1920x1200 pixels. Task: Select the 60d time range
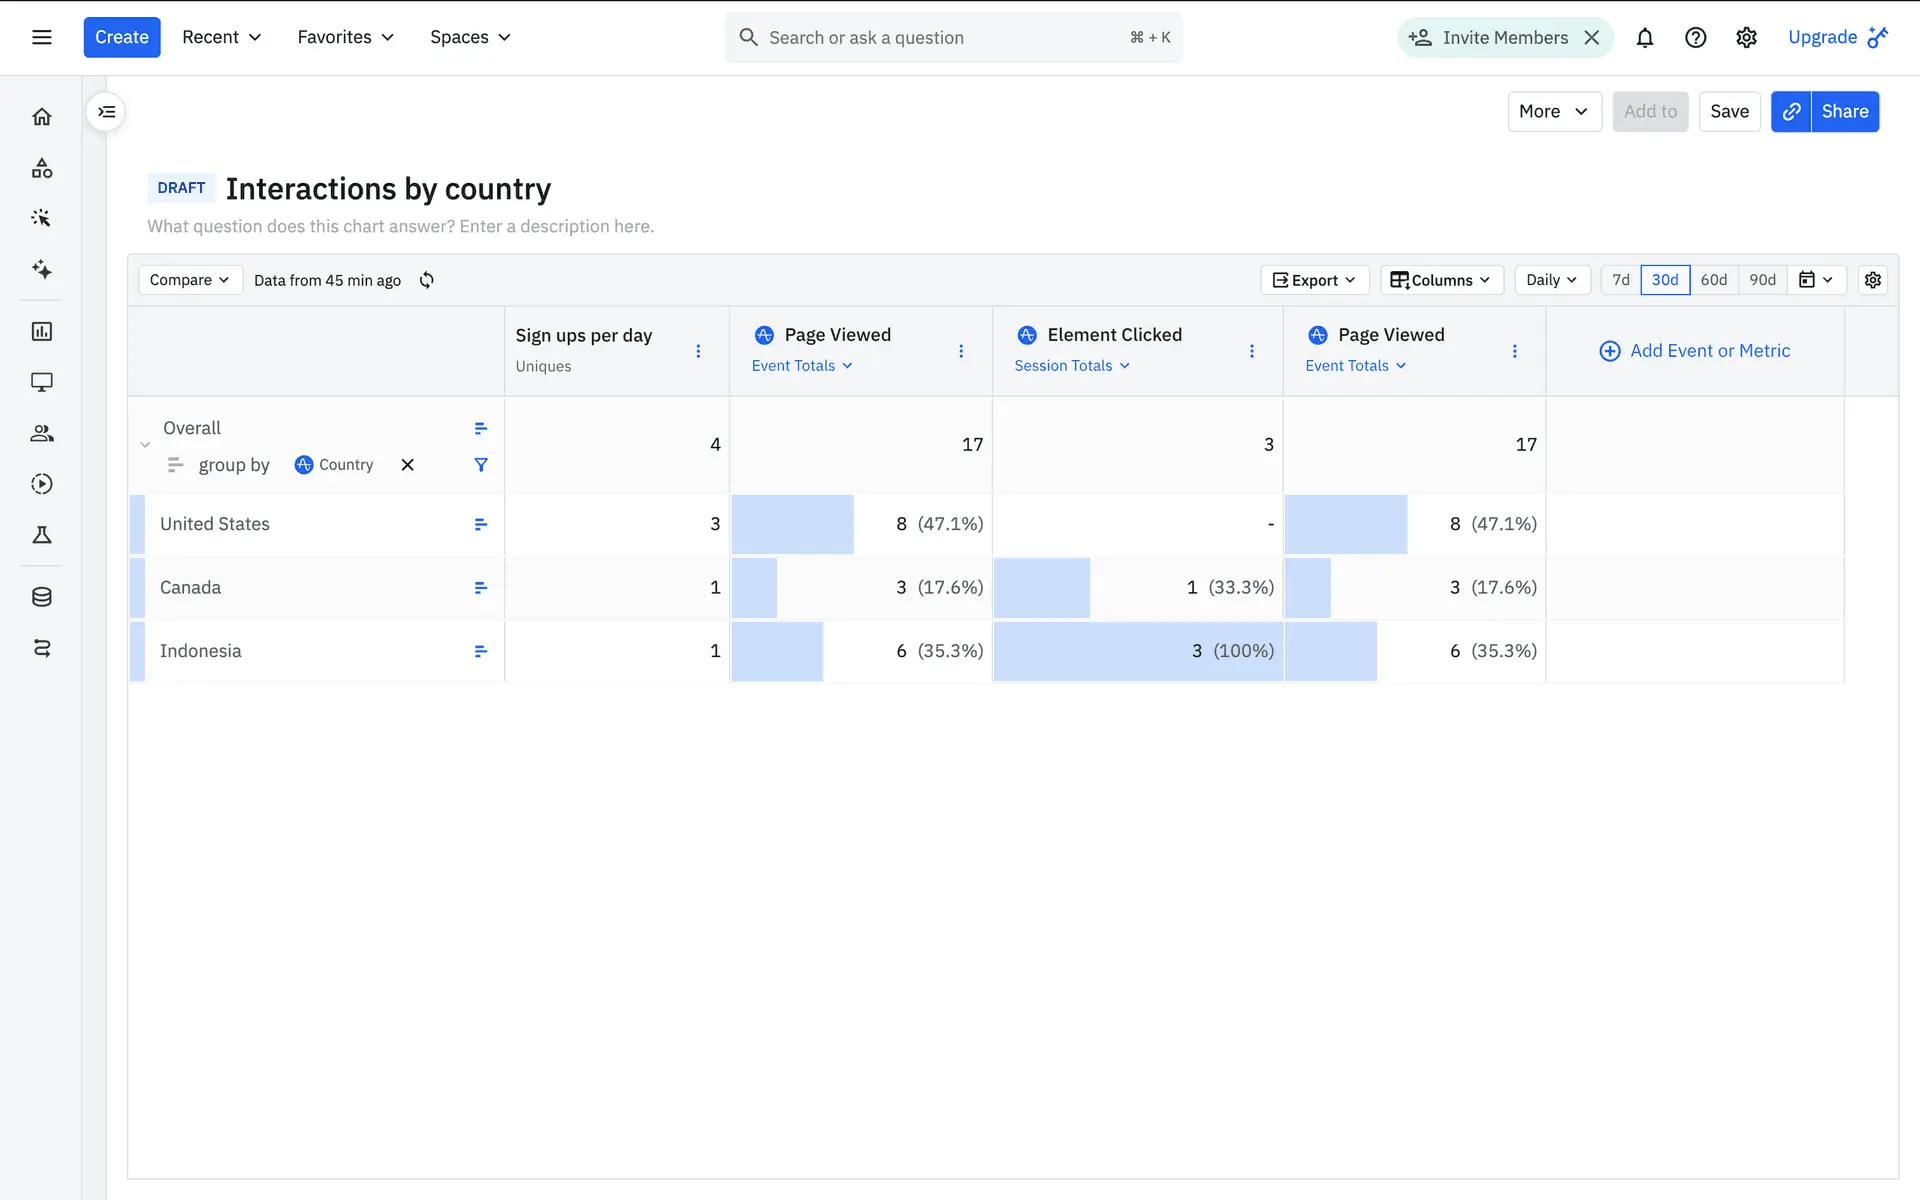(1713, 280)
